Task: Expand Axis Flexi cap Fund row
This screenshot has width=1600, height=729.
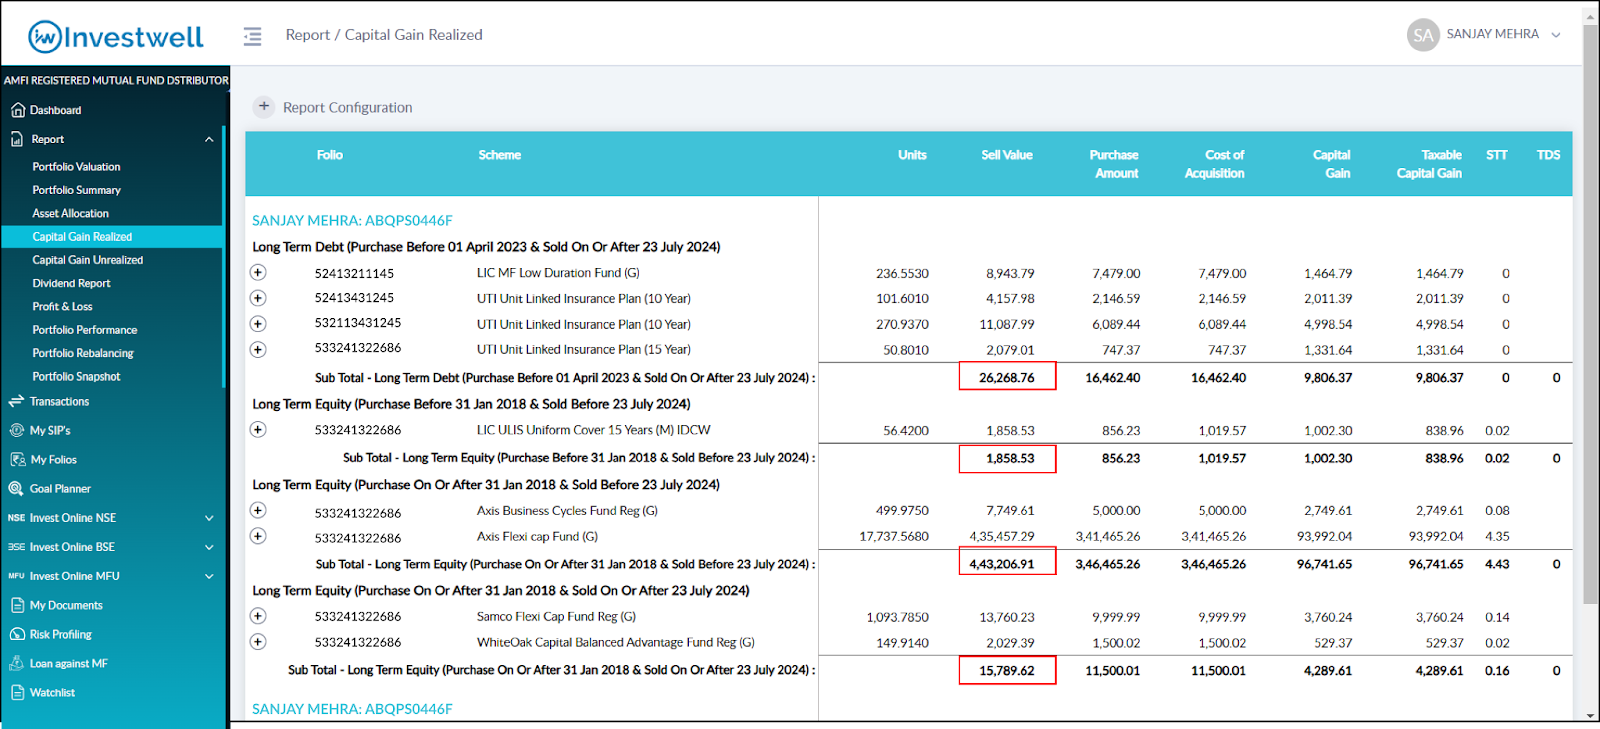Action: (258, 536)
